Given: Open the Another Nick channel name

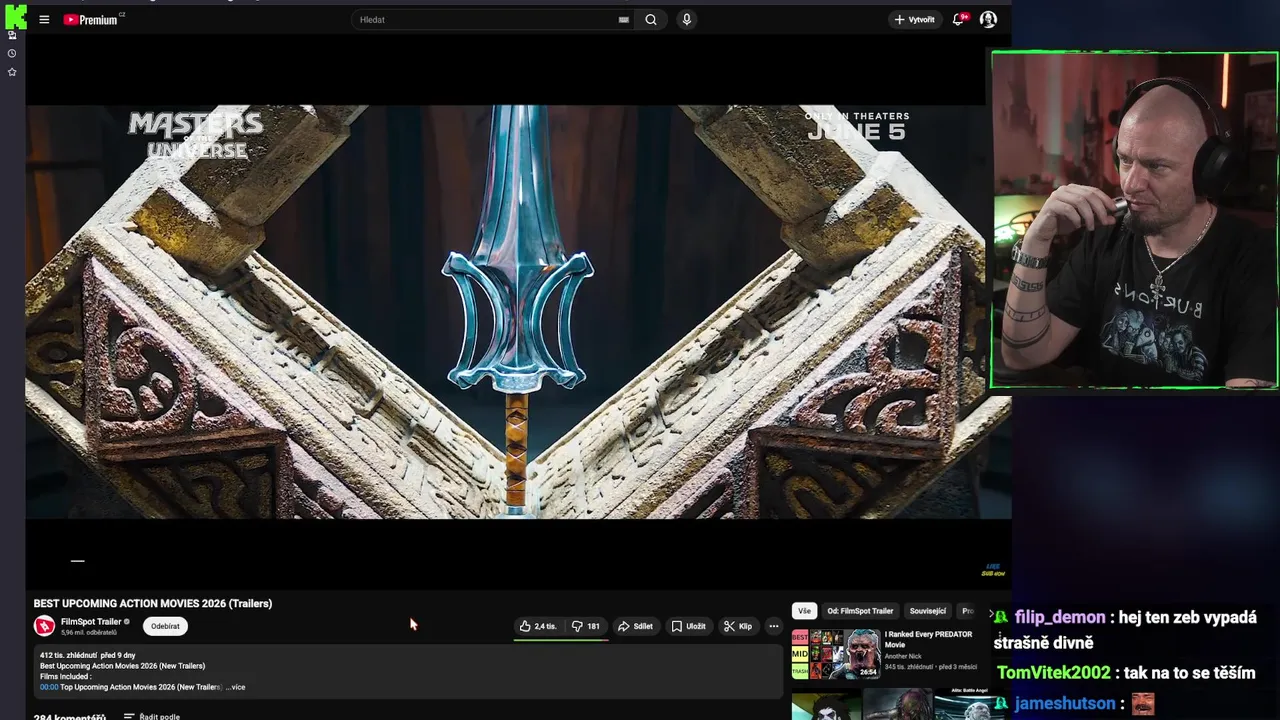Looking at the screenshot, I should [903, 656].
